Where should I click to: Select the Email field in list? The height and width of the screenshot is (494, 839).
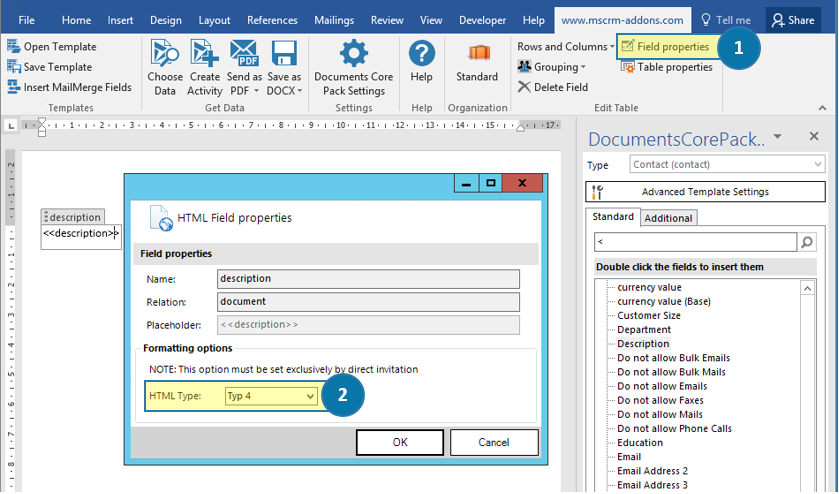coord(629,457)
